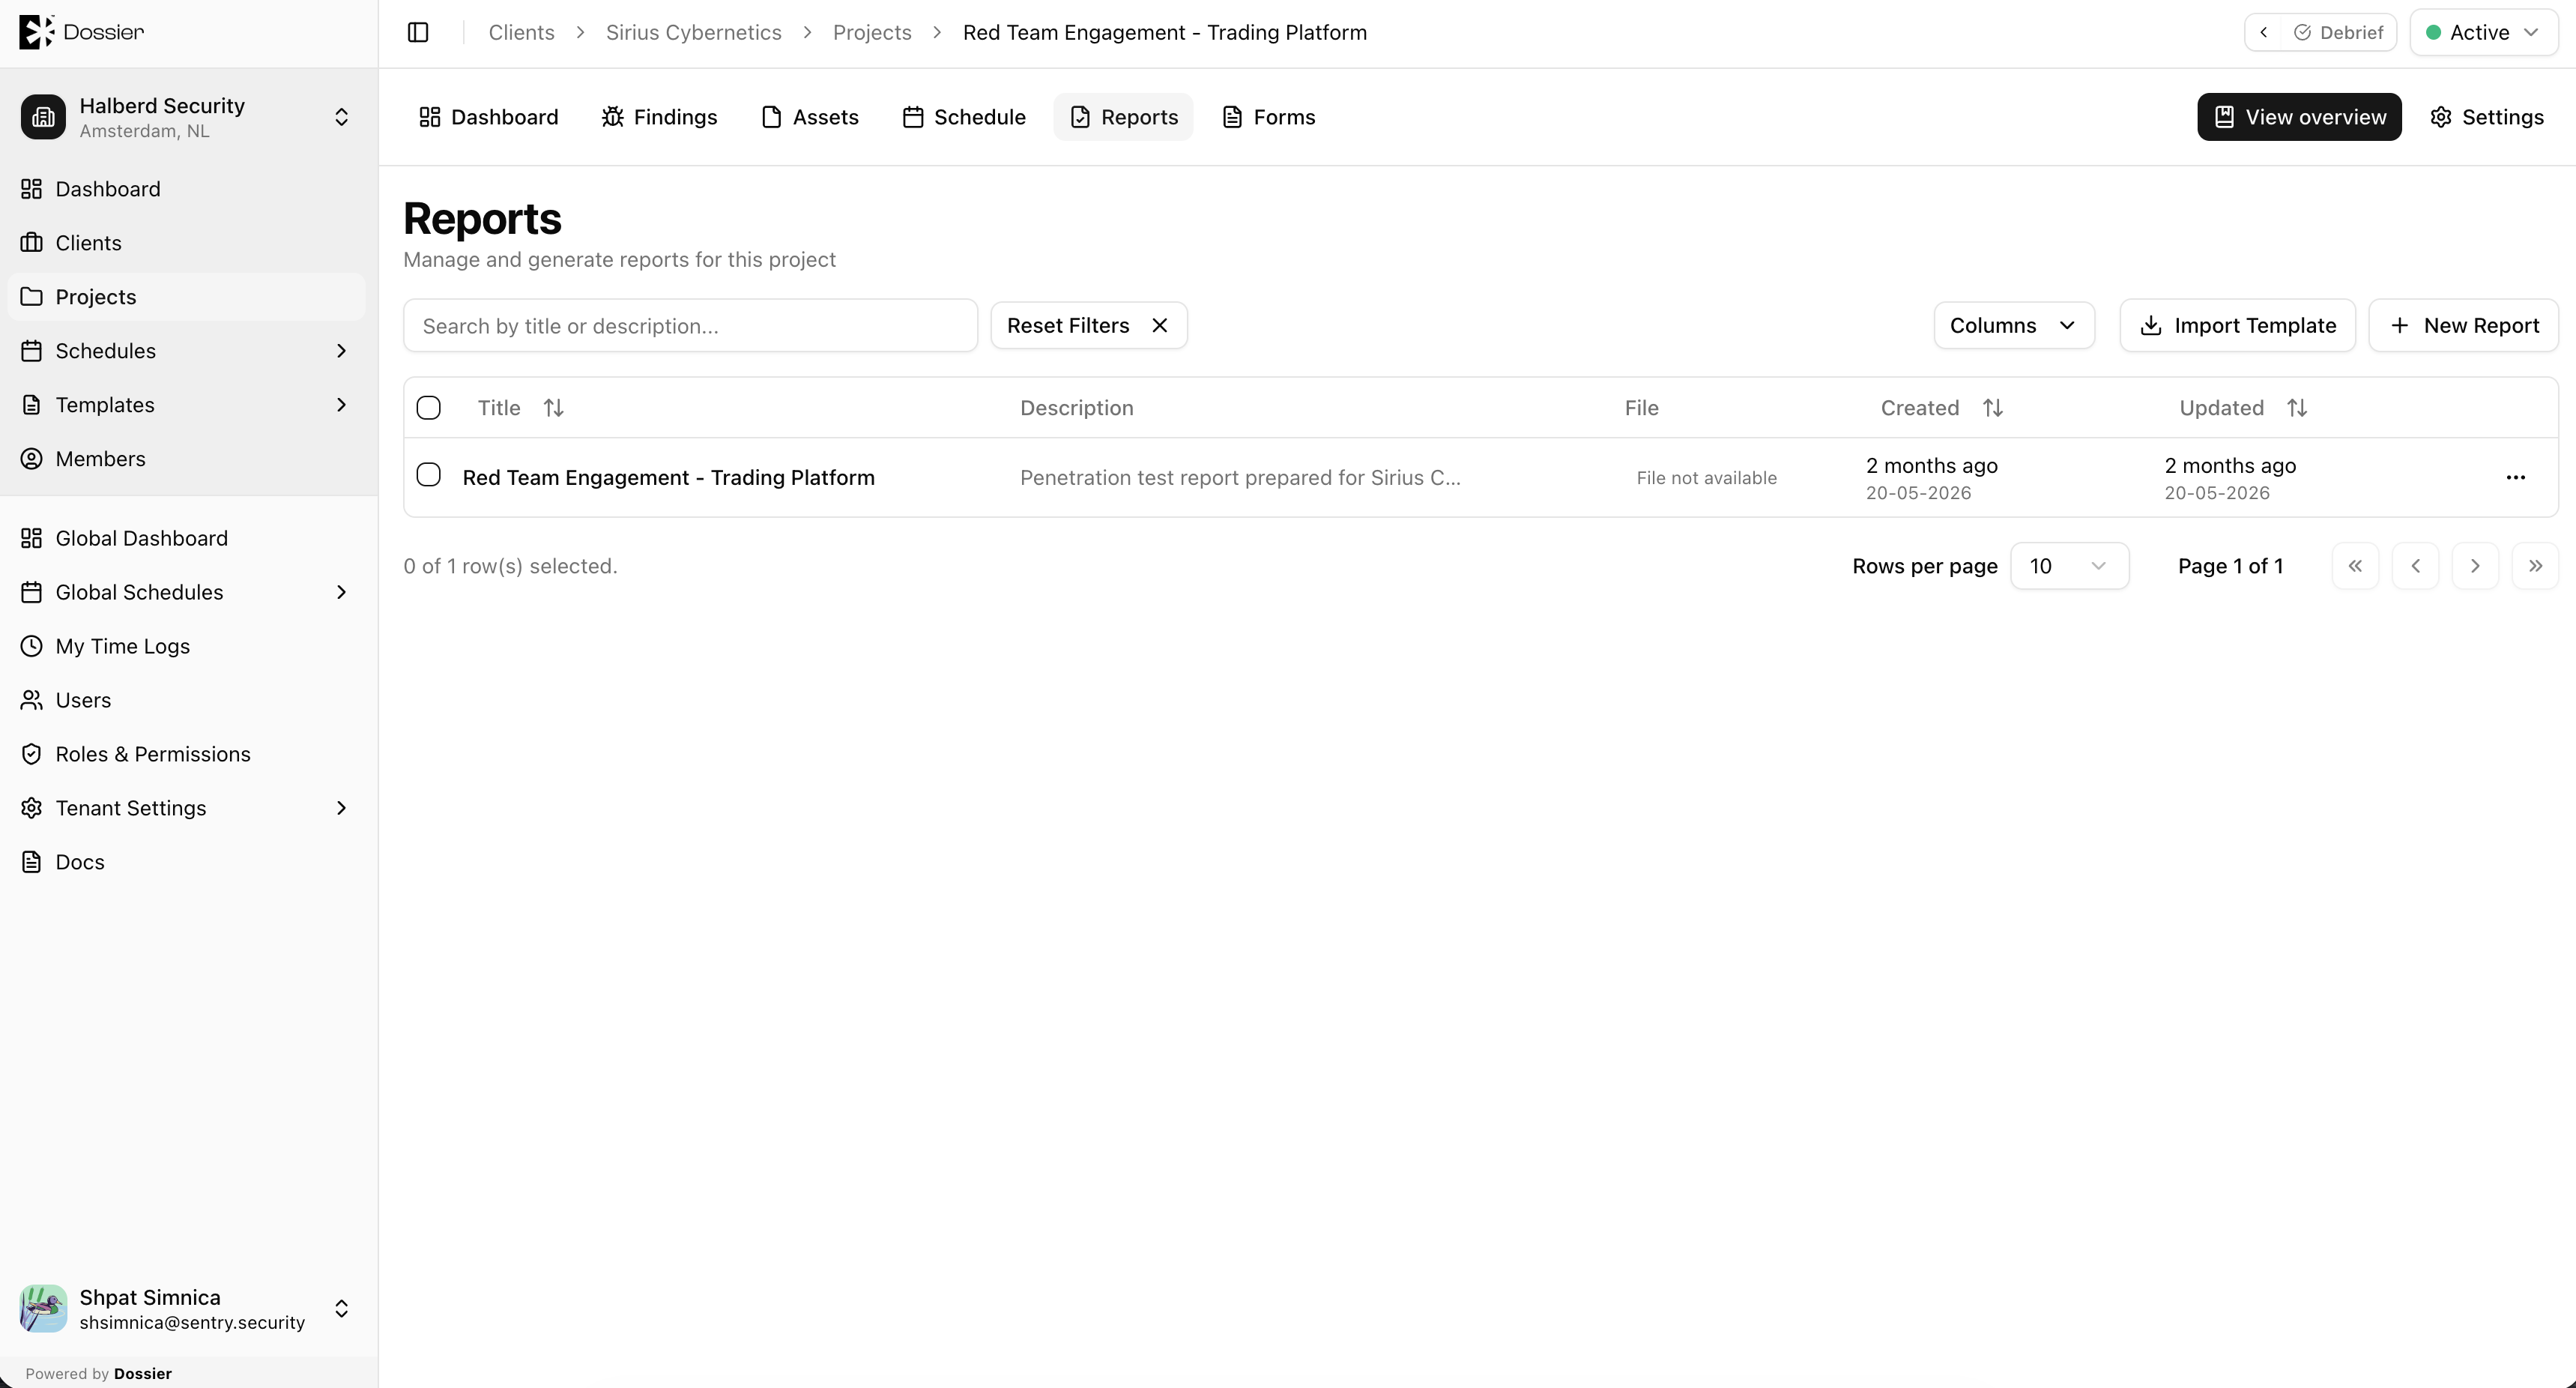Image resolution: width=2576 pixels, height=1388 pixels.
Task: Click Import Template button
Action: pos(2237,326)
